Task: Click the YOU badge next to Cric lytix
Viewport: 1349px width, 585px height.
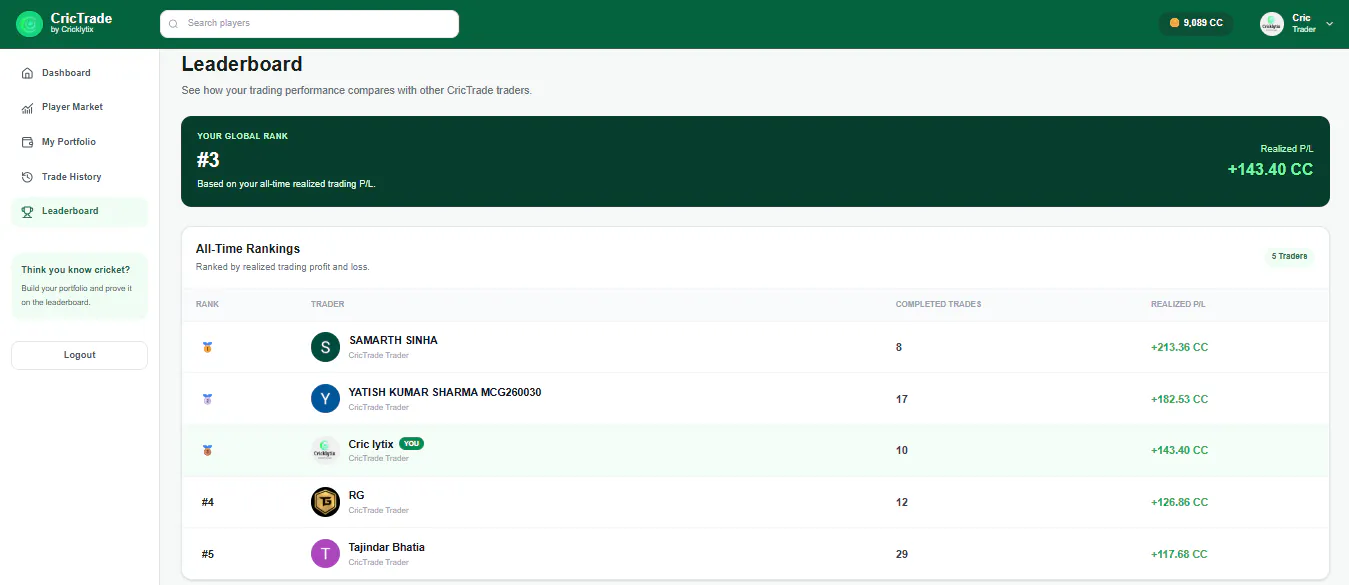Action: tap(411, 443)
